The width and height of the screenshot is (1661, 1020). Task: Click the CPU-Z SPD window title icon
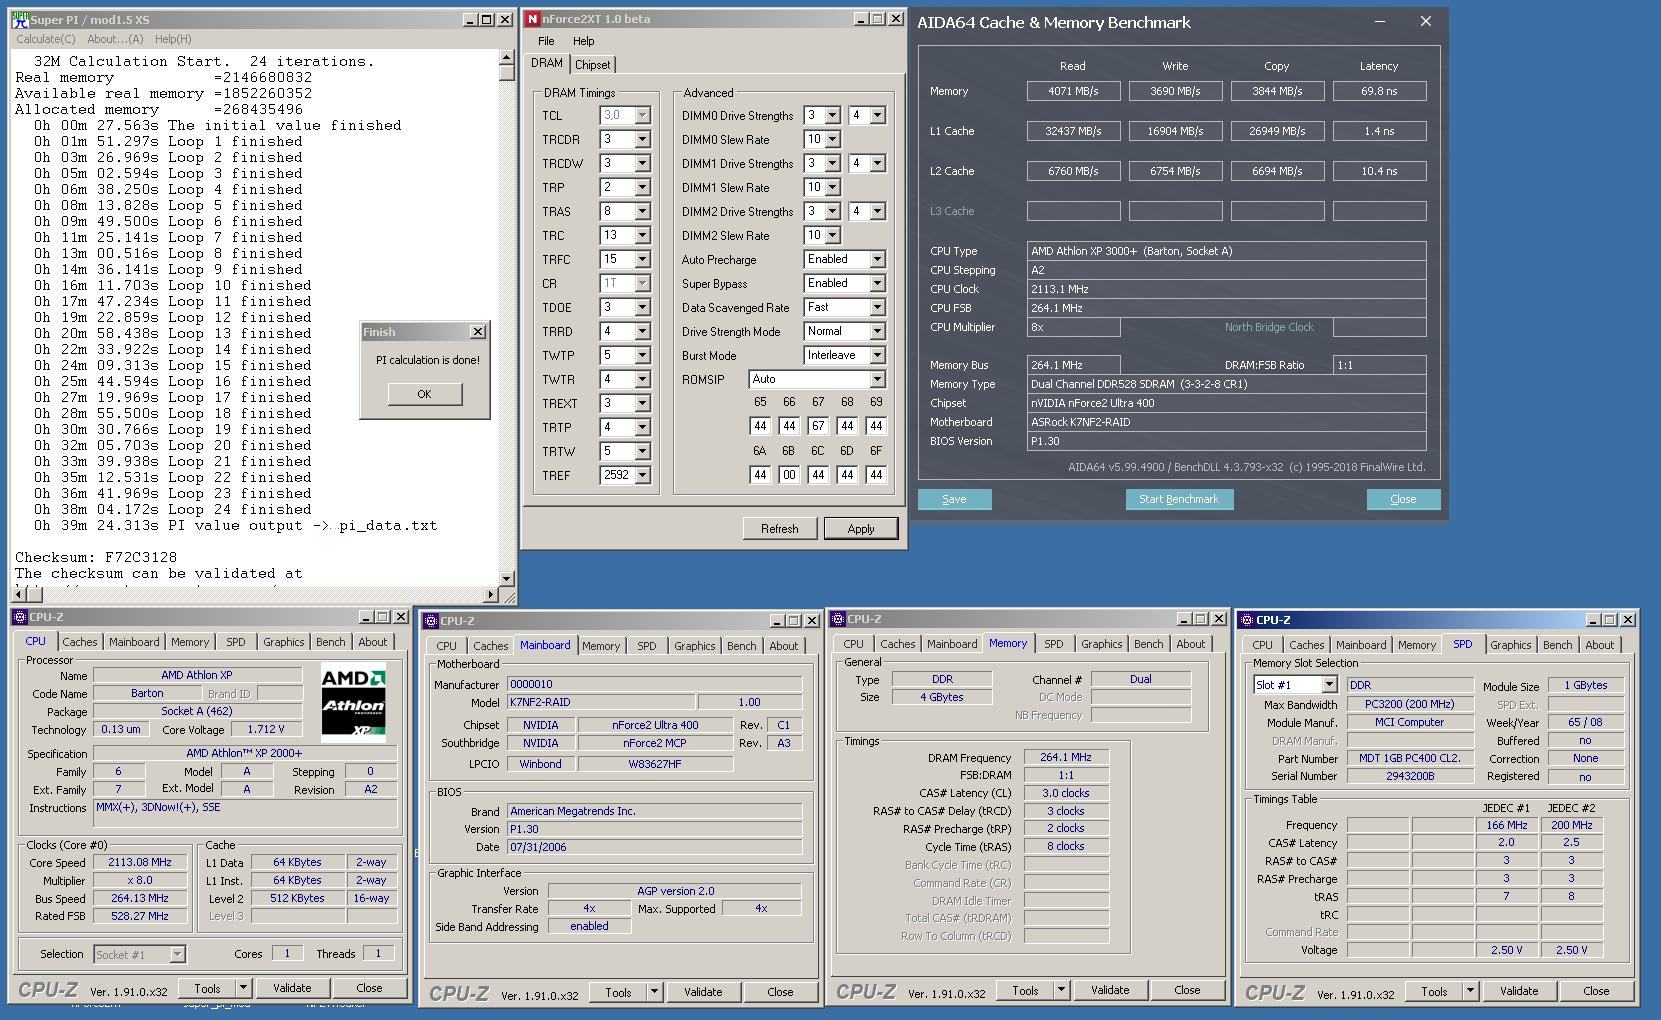tap(1248, 620)
